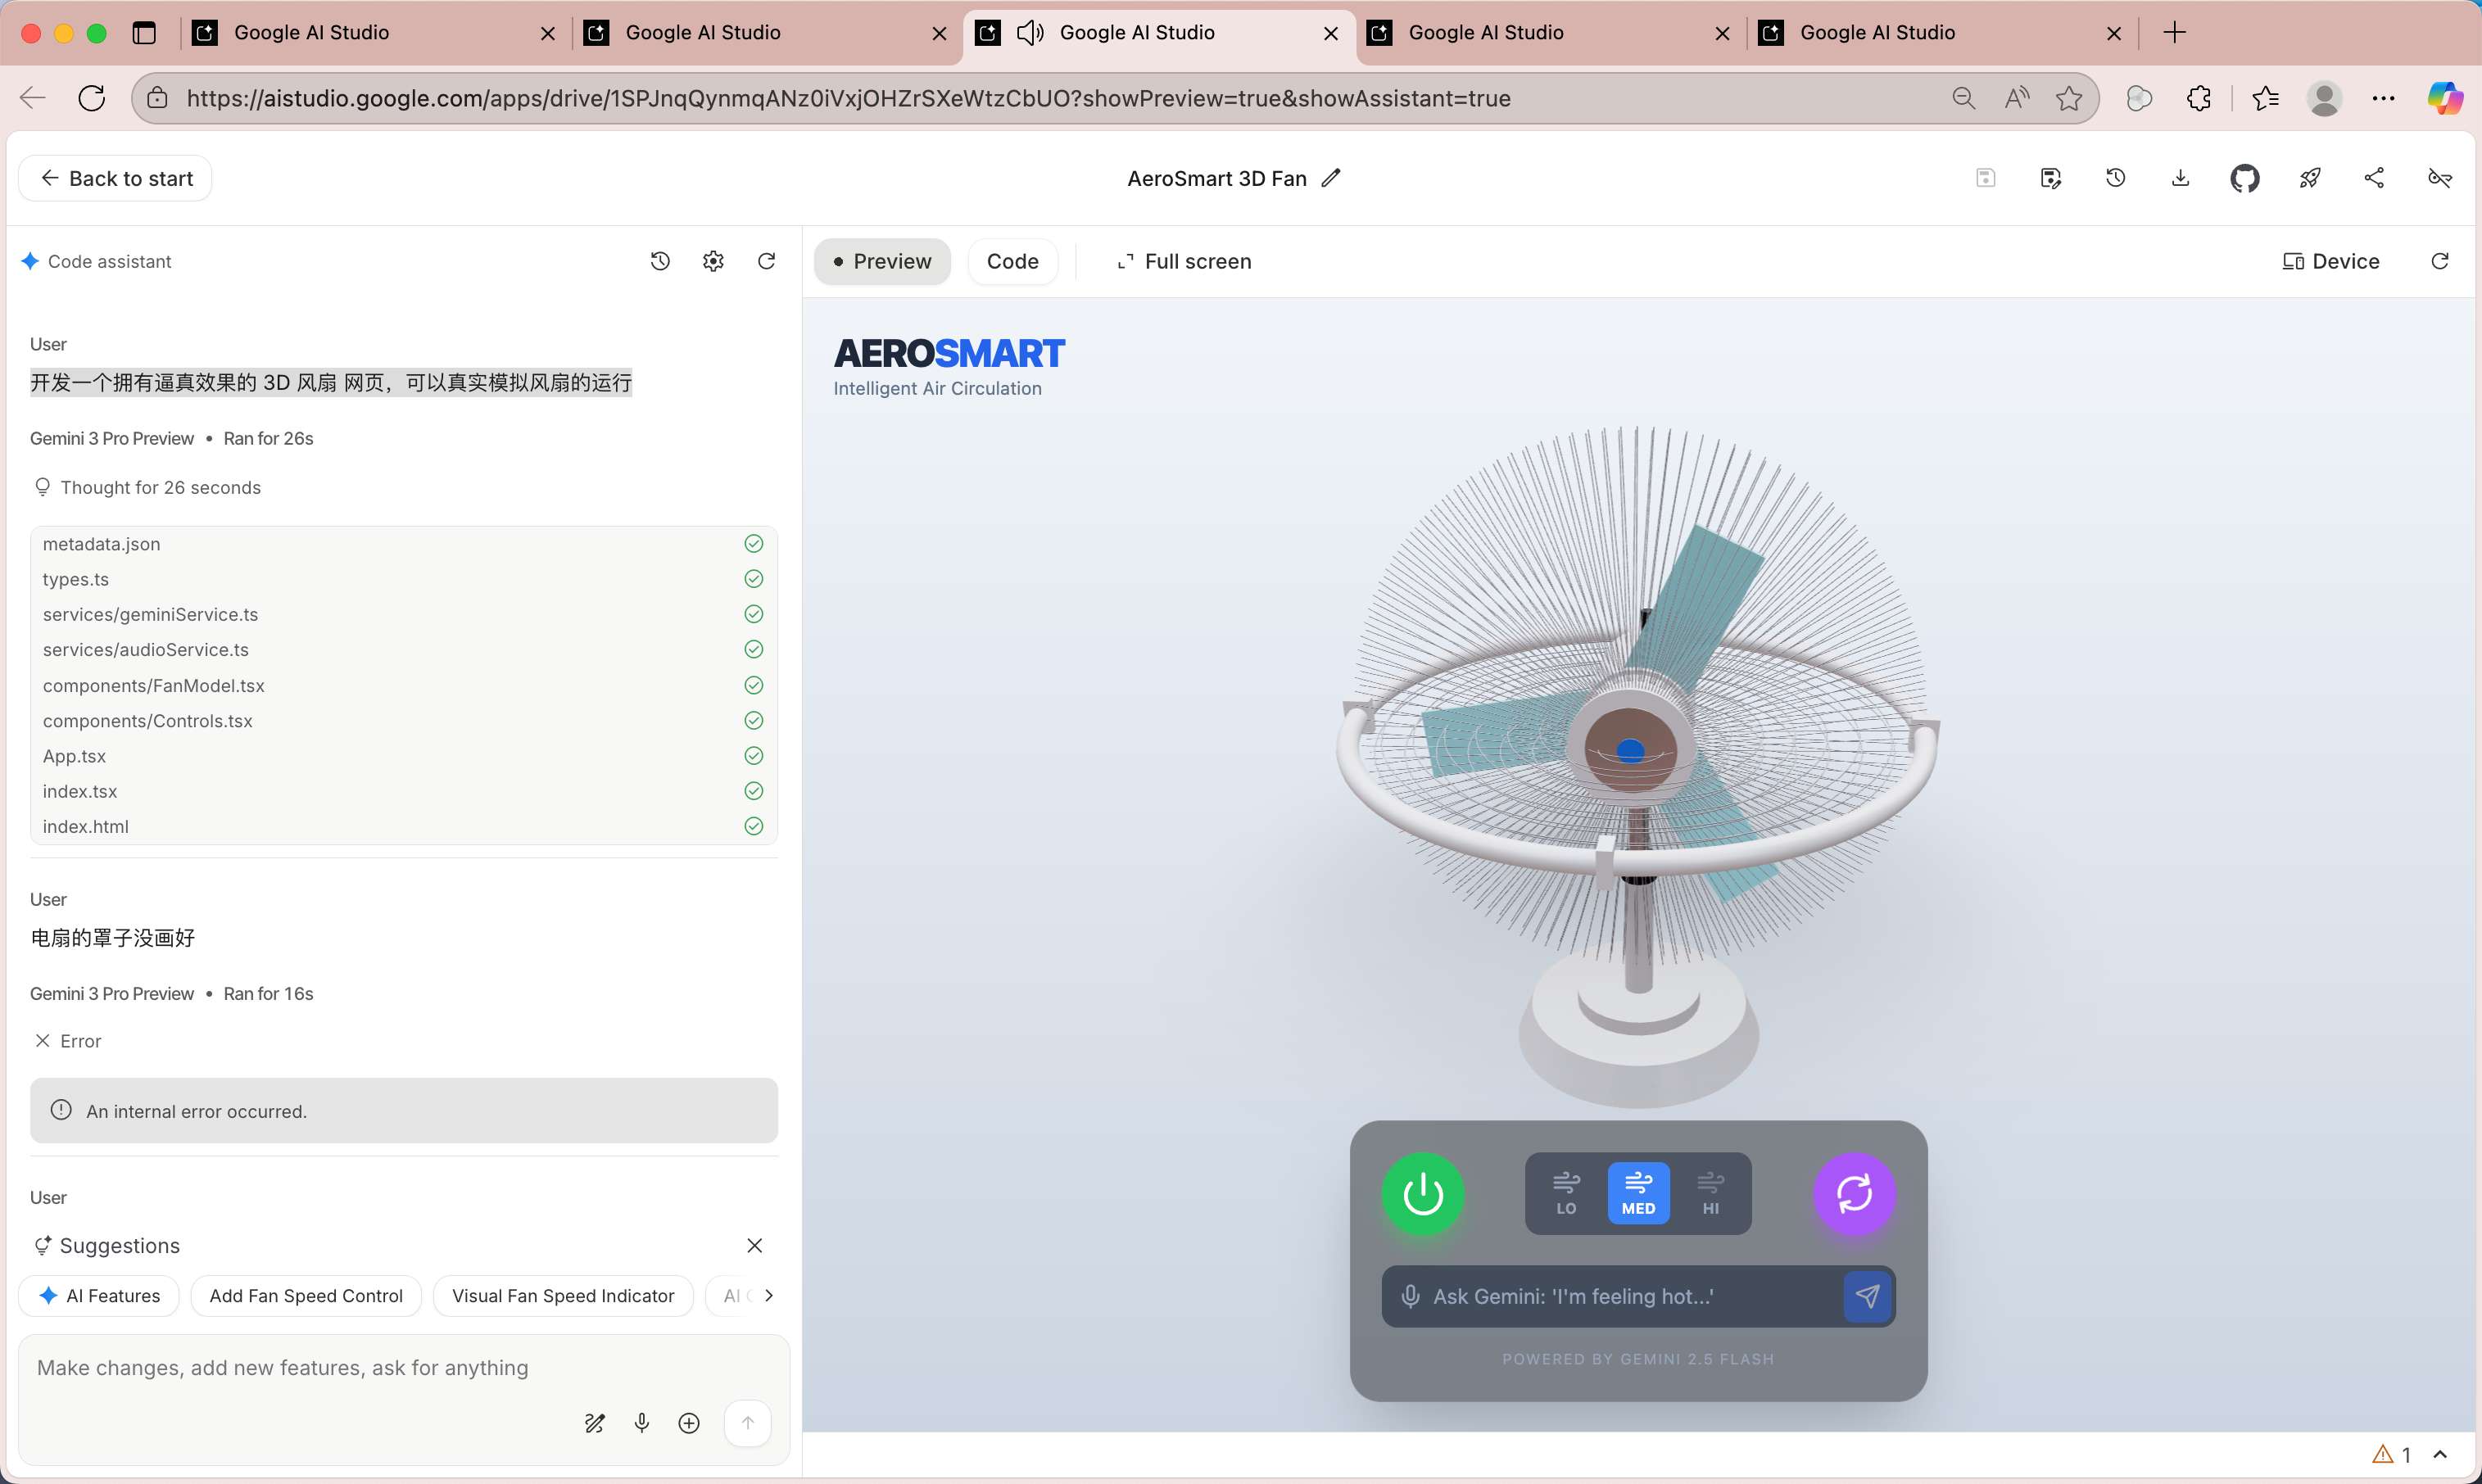Screen dimensions: 2482x1484
Task: Click the microphone icon in the prompt box
Action: (642, 1422)
